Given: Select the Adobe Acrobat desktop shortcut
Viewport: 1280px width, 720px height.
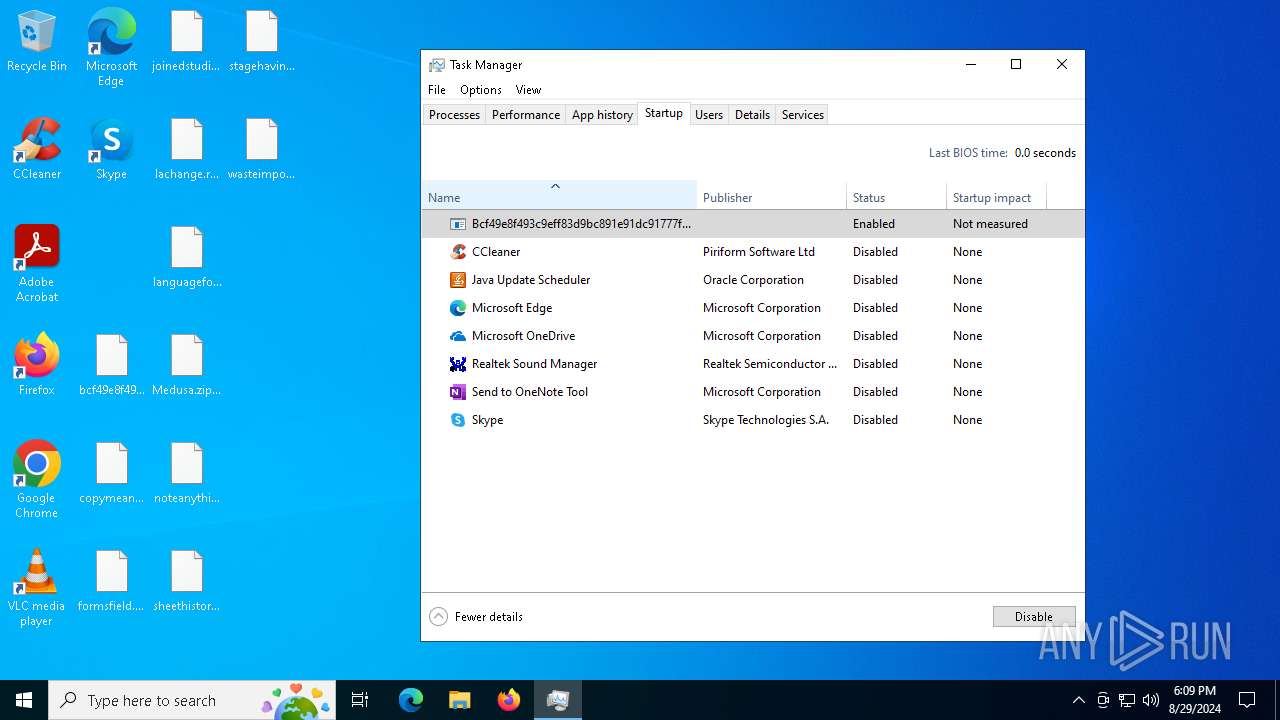Looking at the screenshot, I should [37, 264].
